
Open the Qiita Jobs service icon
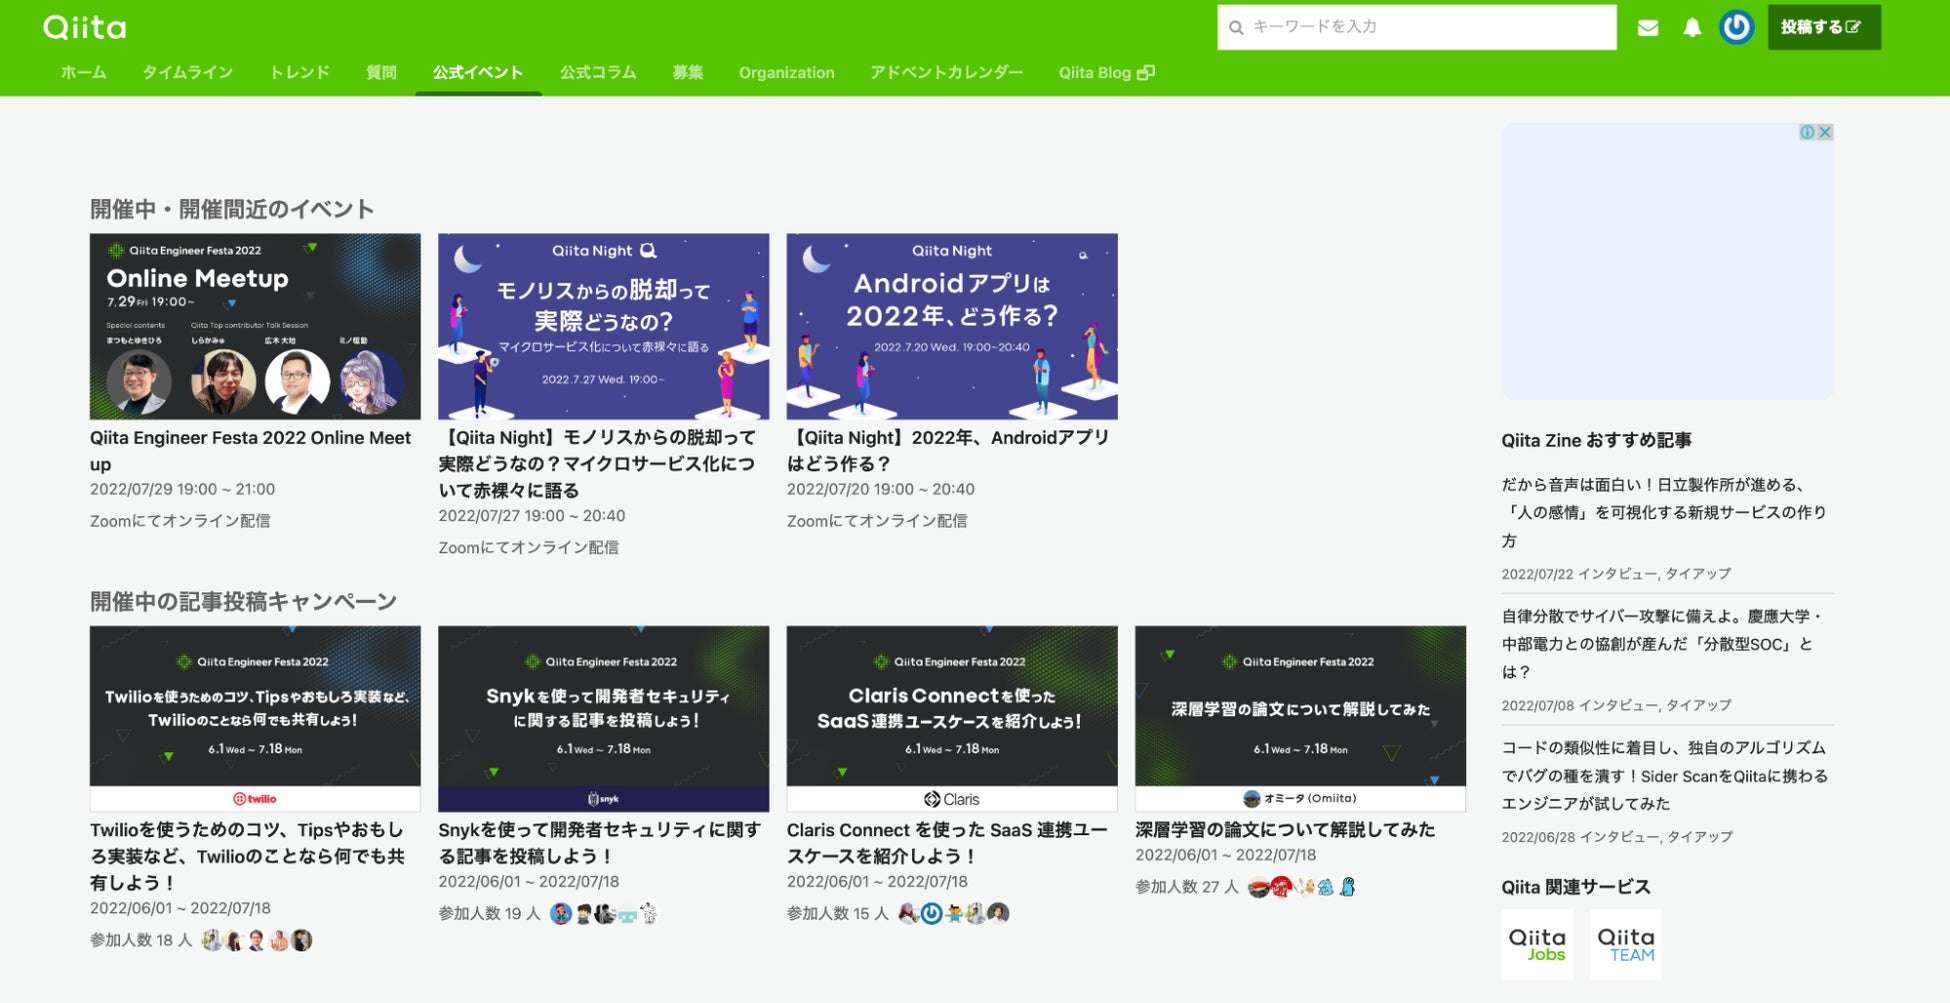click(1537, 944)
